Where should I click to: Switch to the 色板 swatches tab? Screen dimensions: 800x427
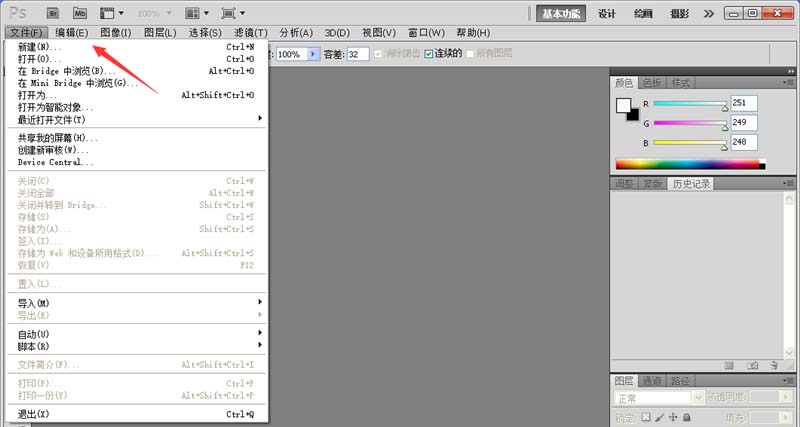652,83
